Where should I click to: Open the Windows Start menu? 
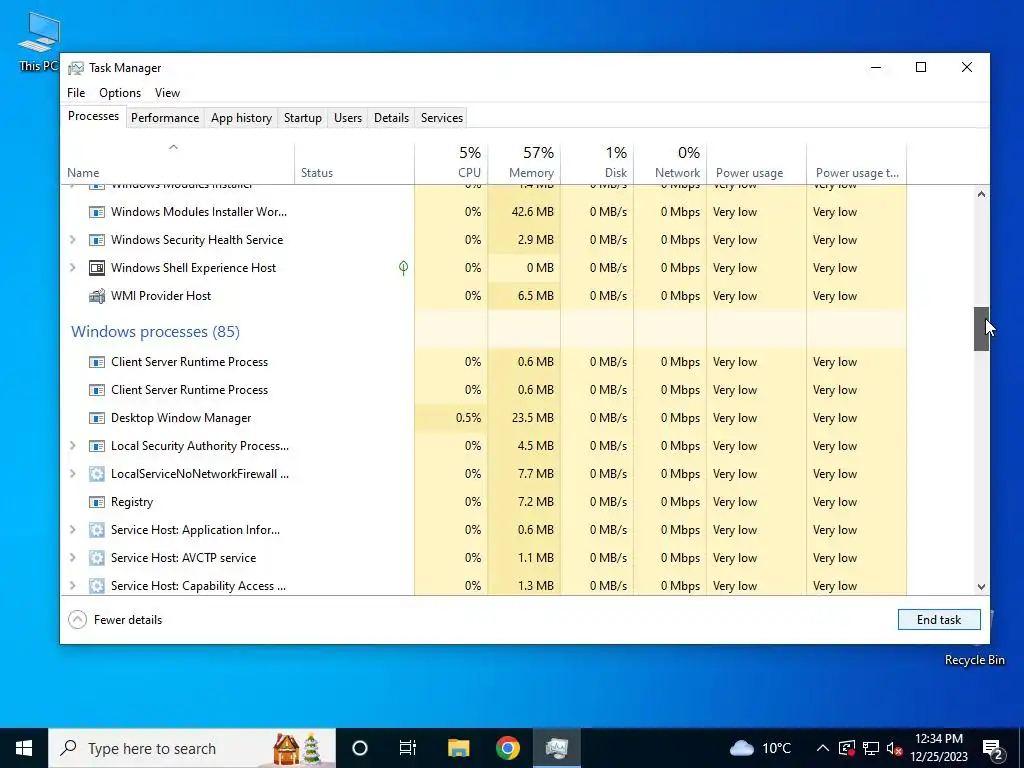[x=24, y=748]
